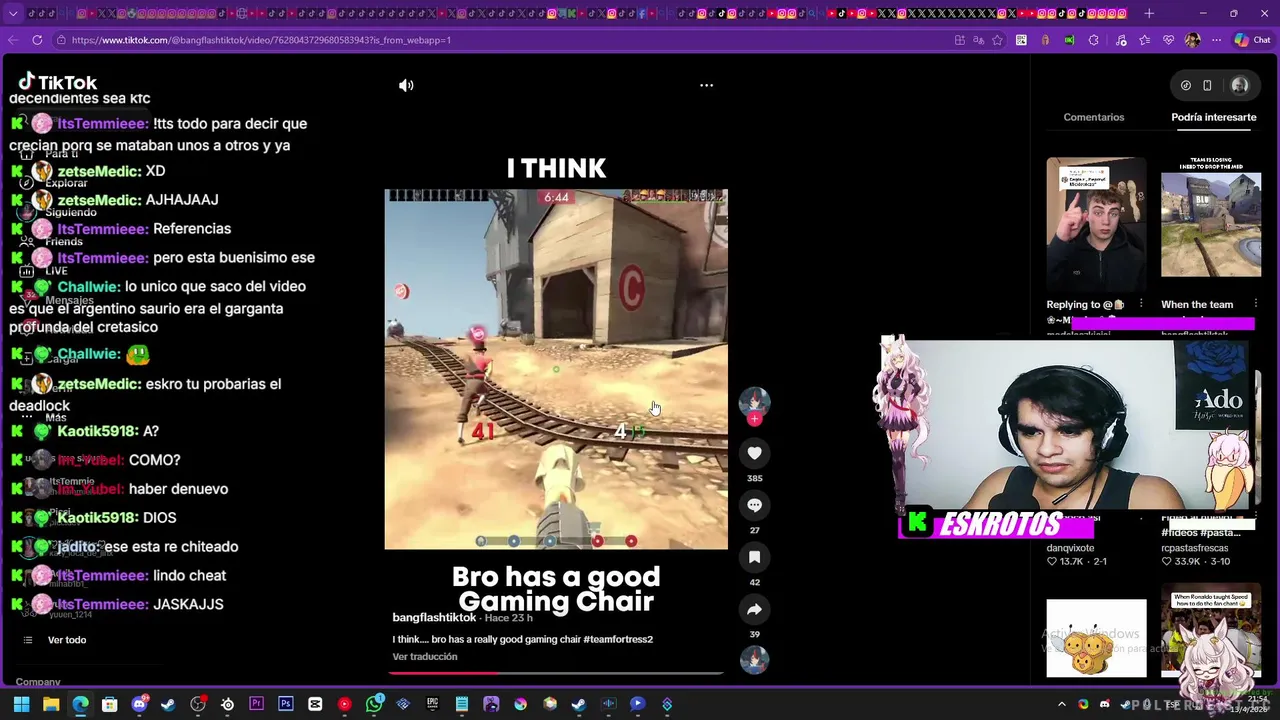Open Microsoft Store from the taskbar
This screenshot has height=720, width=1280.
110,704
